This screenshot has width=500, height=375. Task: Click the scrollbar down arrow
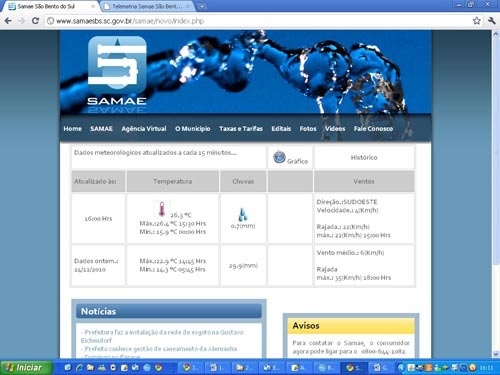pyautogui.click(x=495, y=354)
